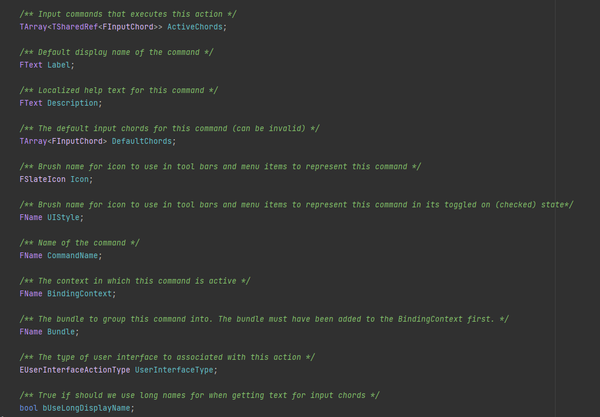Screen dimensions: 600x417
Task: Click the Label member identifier
Action: coord(60,65)
